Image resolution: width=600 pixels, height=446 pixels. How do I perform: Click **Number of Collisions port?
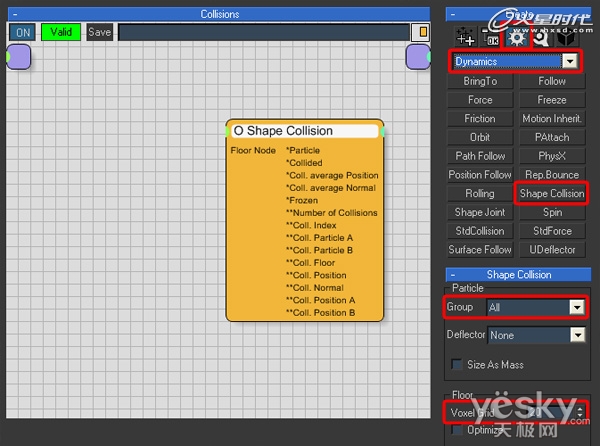pyautogui.click(x=332, y=213)
